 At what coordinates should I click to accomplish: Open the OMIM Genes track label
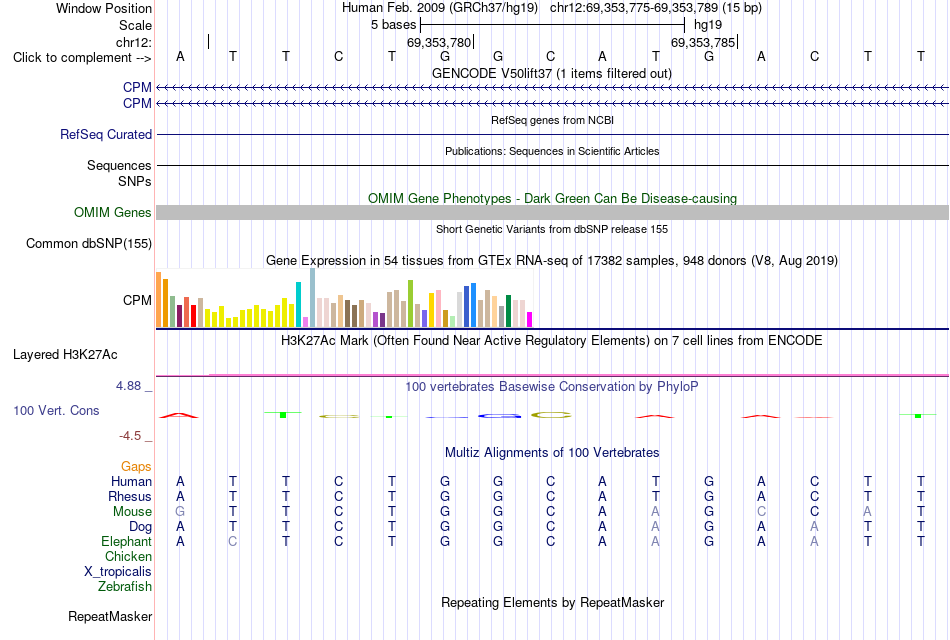click(113, 212)
